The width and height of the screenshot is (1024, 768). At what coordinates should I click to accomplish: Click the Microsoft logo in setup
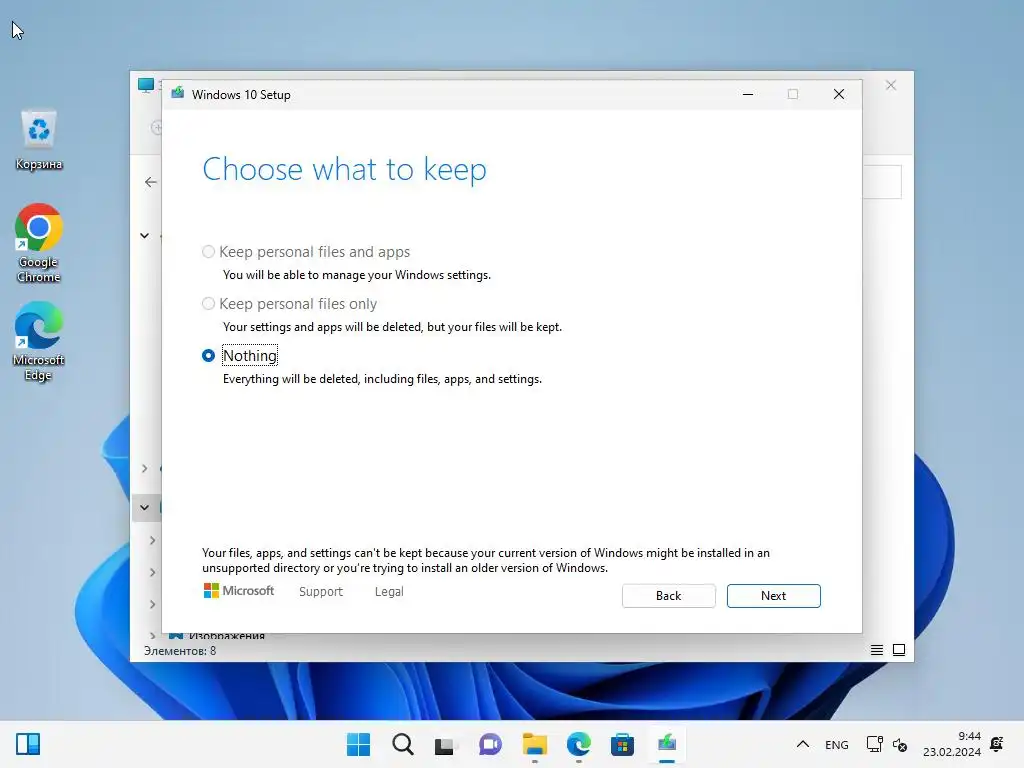239,590
